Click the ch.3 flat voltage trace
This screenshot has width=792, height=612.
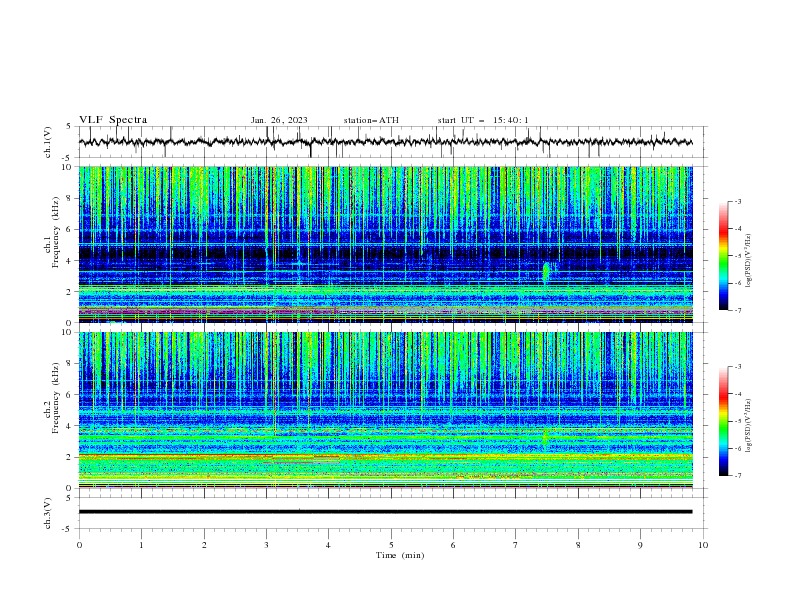pos(385,512)
